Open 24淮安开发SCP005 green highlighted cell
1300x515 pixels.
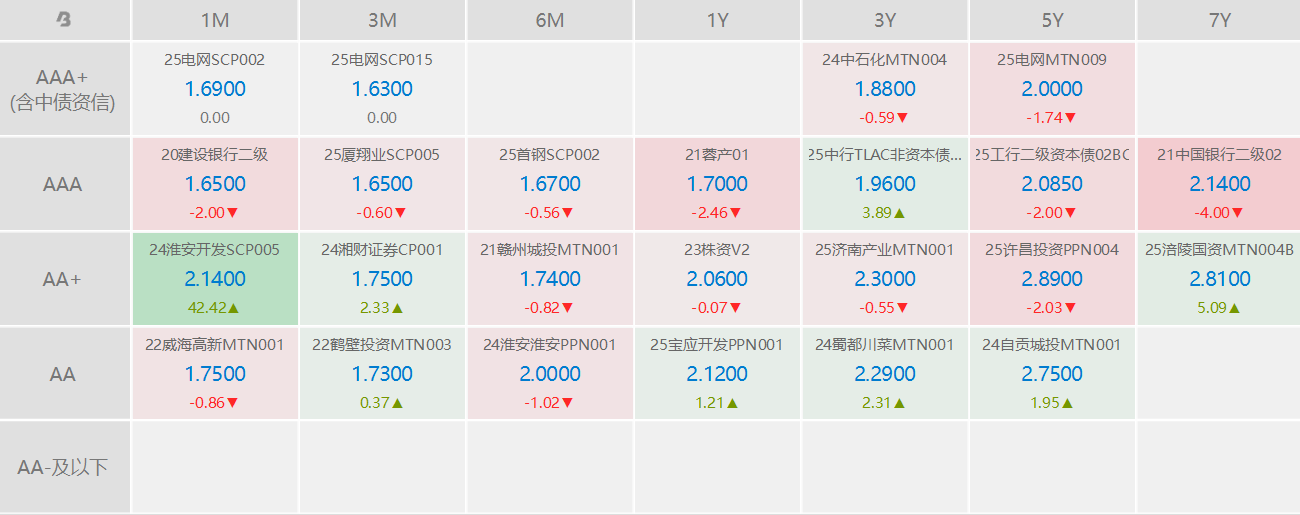tap(214, 279)
